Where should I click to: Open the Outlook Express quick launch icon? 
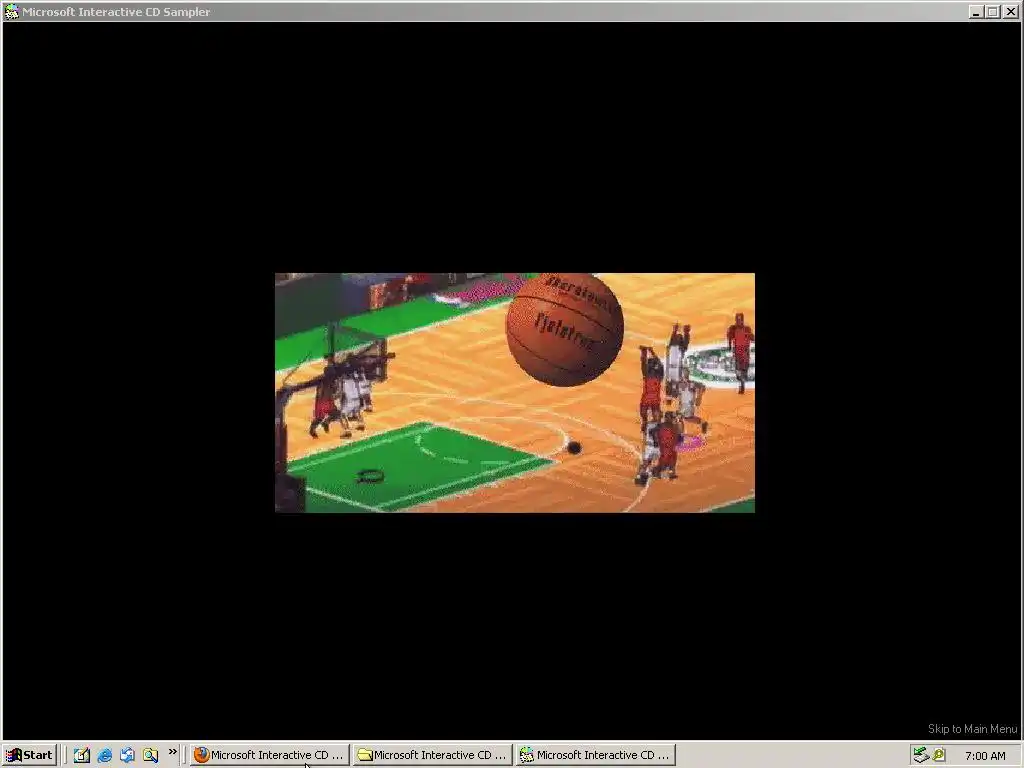[127, 755]
